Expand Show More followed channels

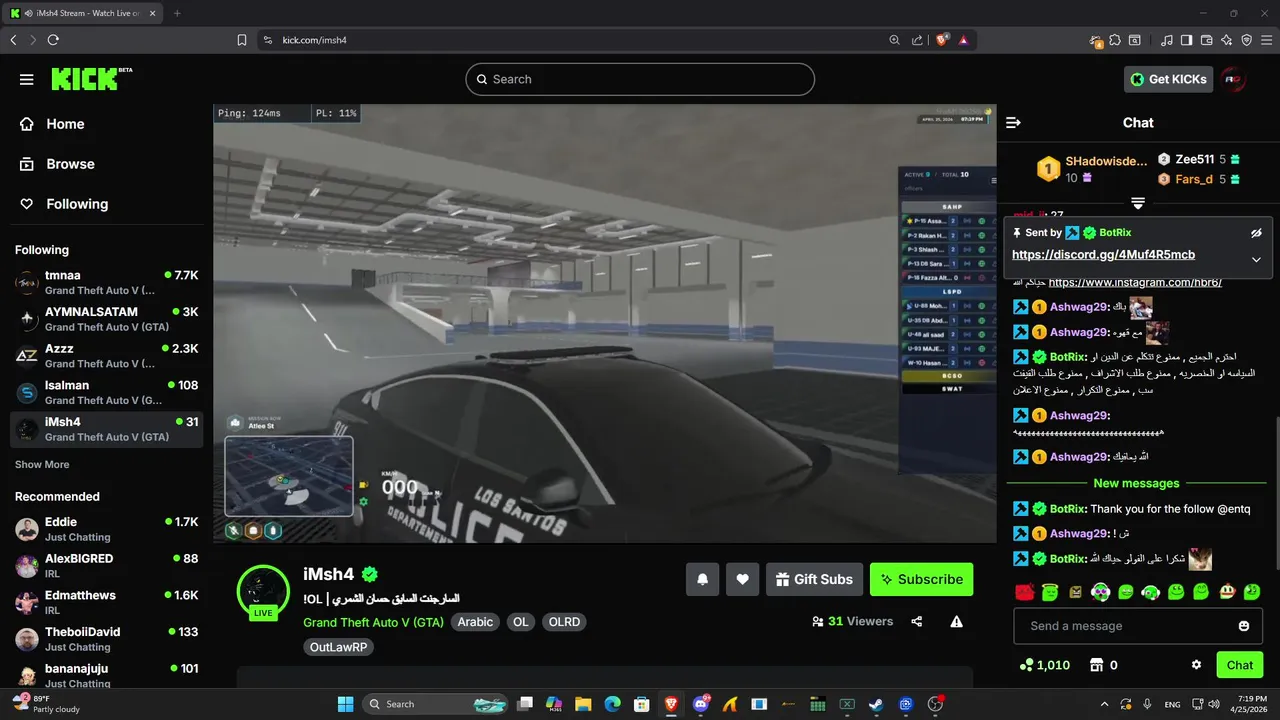pyautogui.click(x=42, y=464)
